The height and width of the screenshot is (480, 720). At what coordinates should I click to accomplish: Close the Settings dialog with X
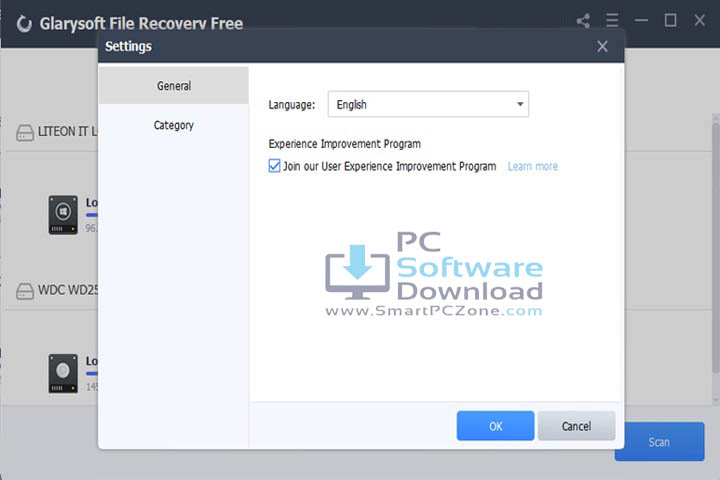click(x=602, y=46)
